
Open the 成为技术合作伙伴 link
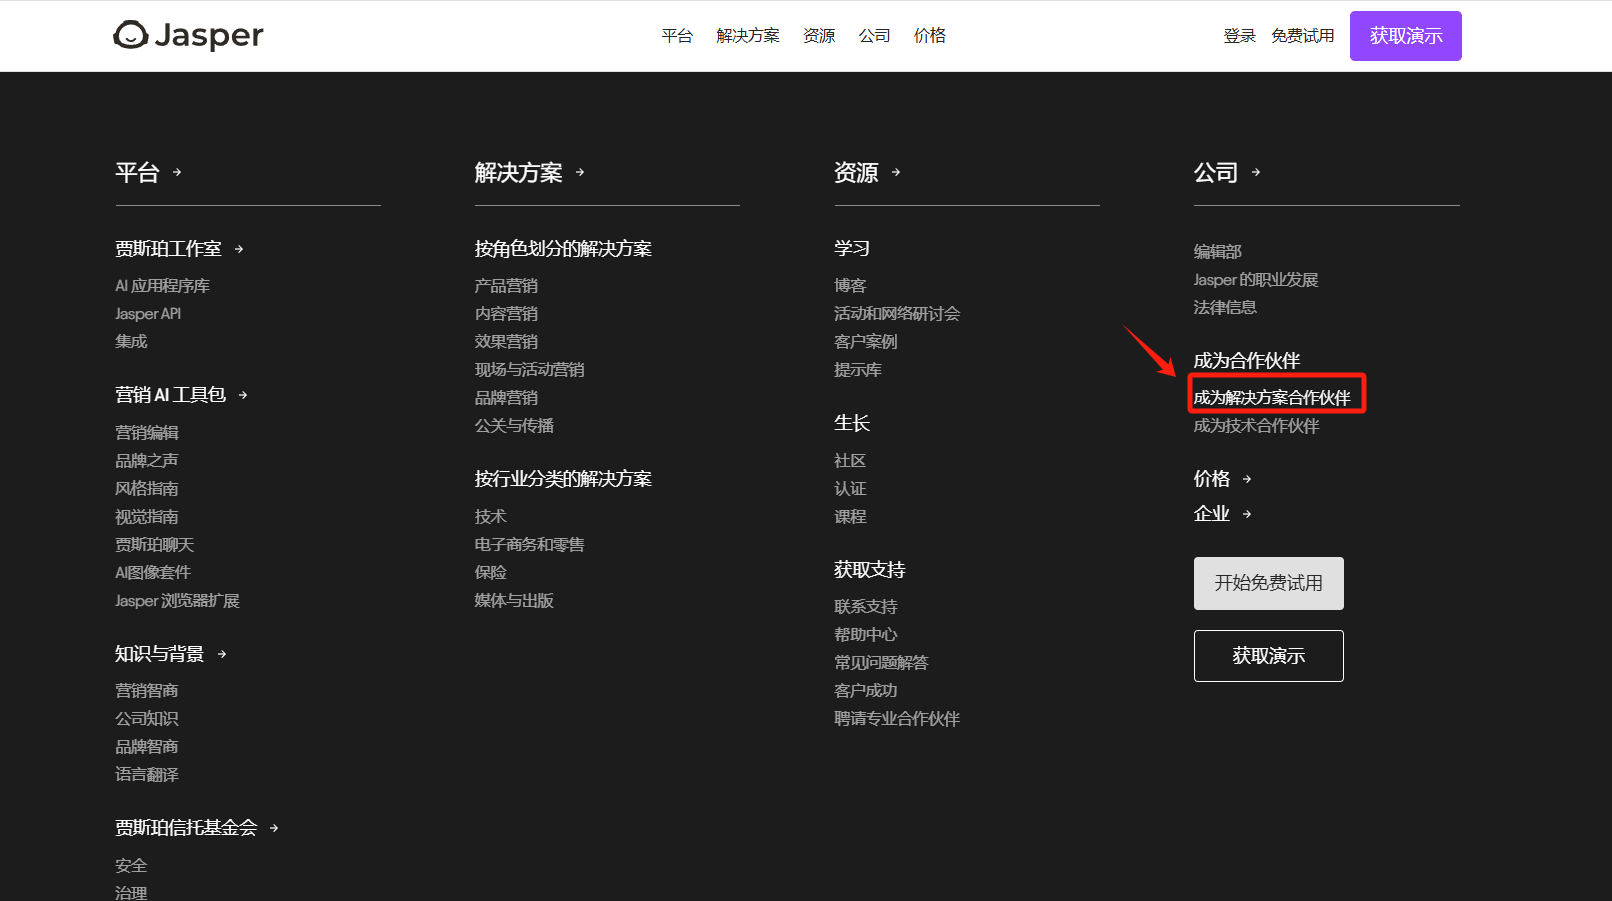tap(1256, 426)
